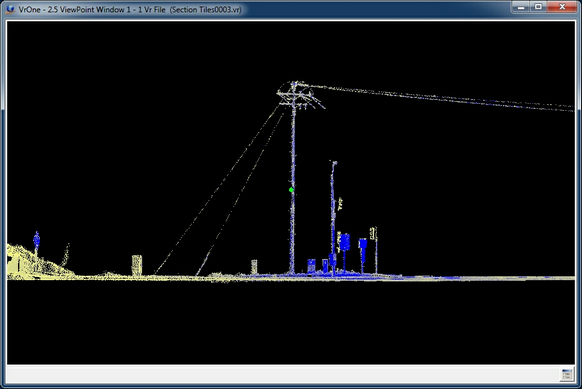The width and height of the screenshot is (582, 389).
Task: Open the VrOne application icon system menu
Action: [10, 9]
